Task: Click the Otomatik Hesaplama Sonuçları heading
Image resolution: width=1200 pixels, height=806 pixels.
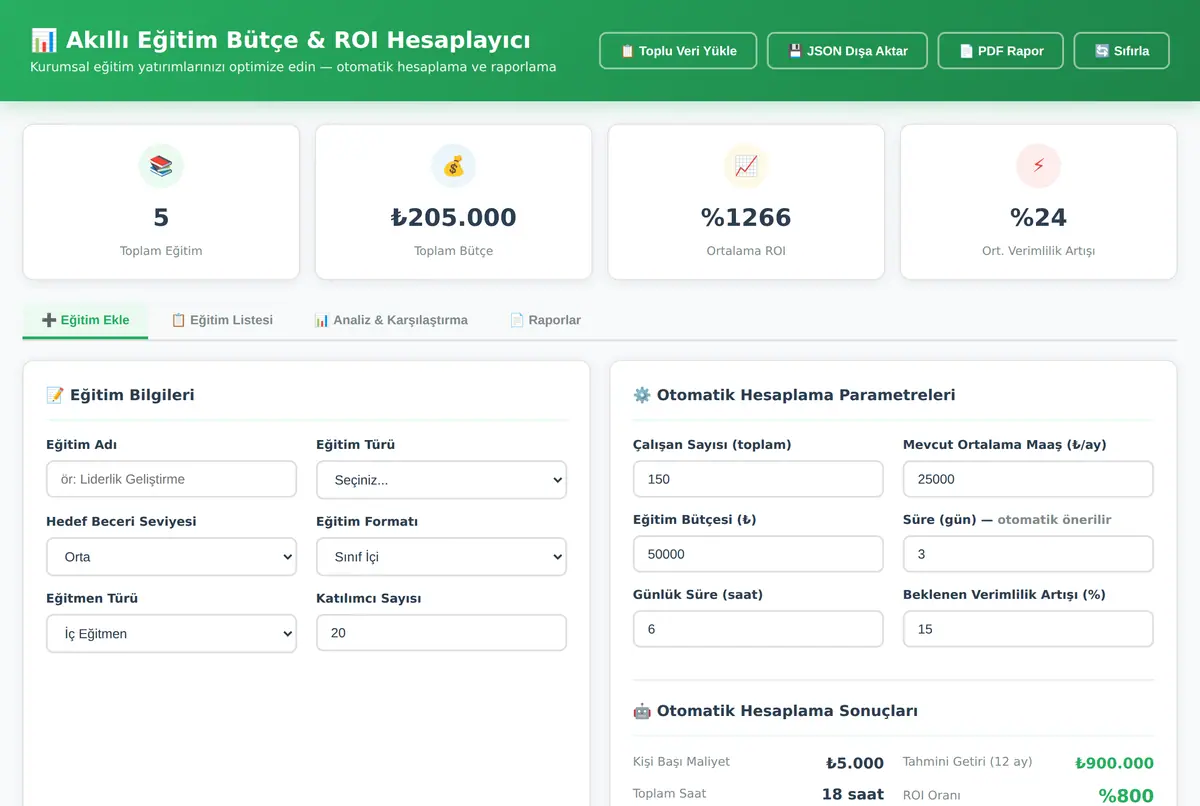Action: point(775,711)
